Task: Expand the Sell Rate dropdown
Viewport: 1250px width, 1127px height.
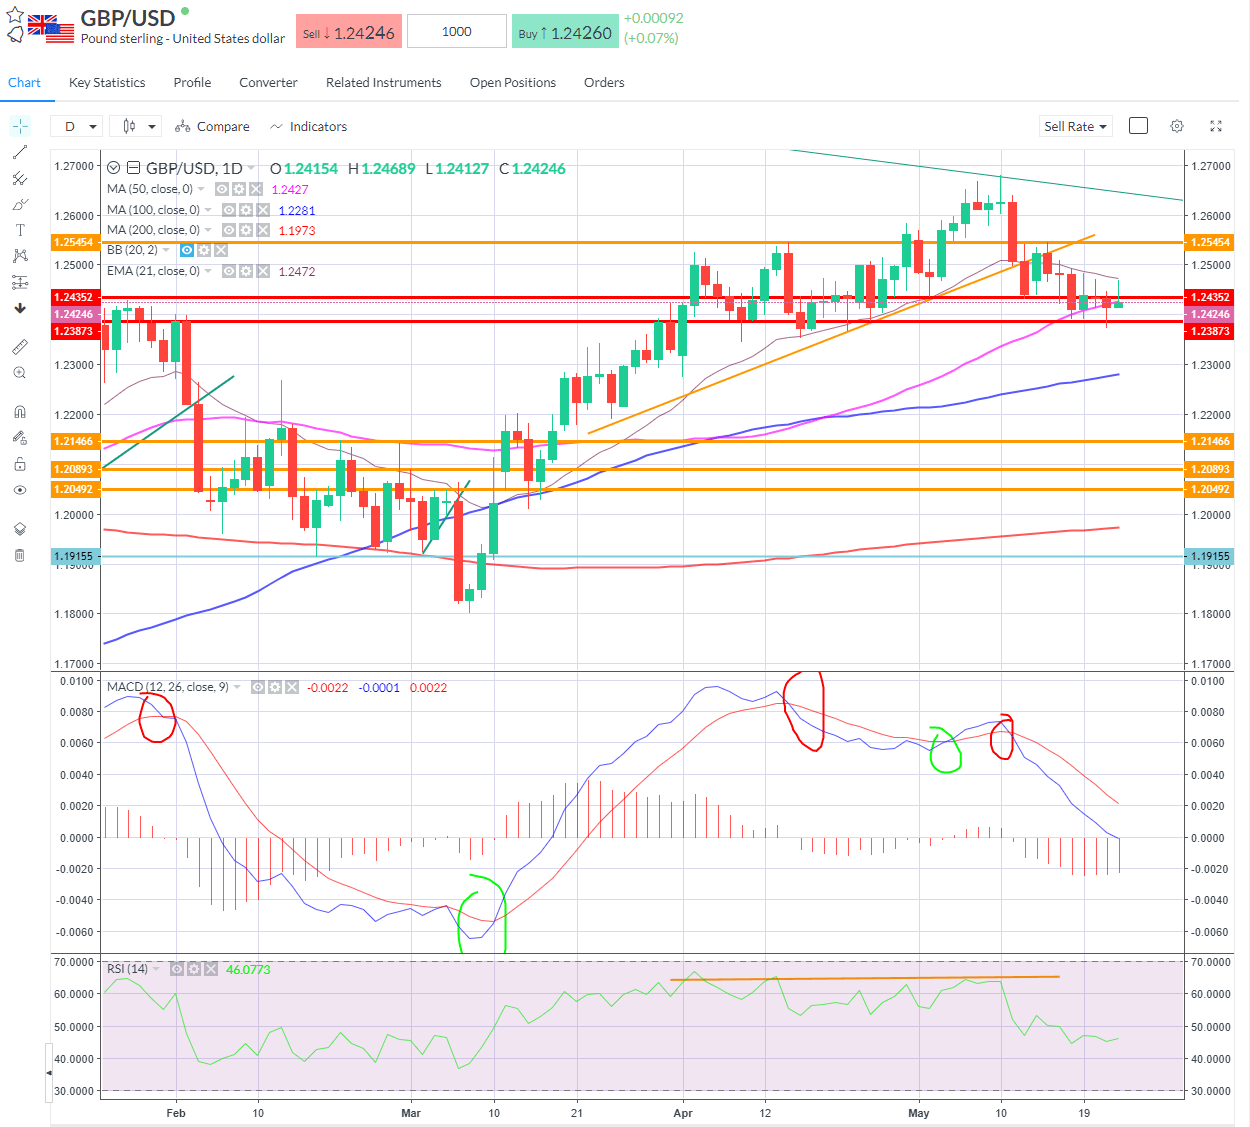Action: [1074, 126]
